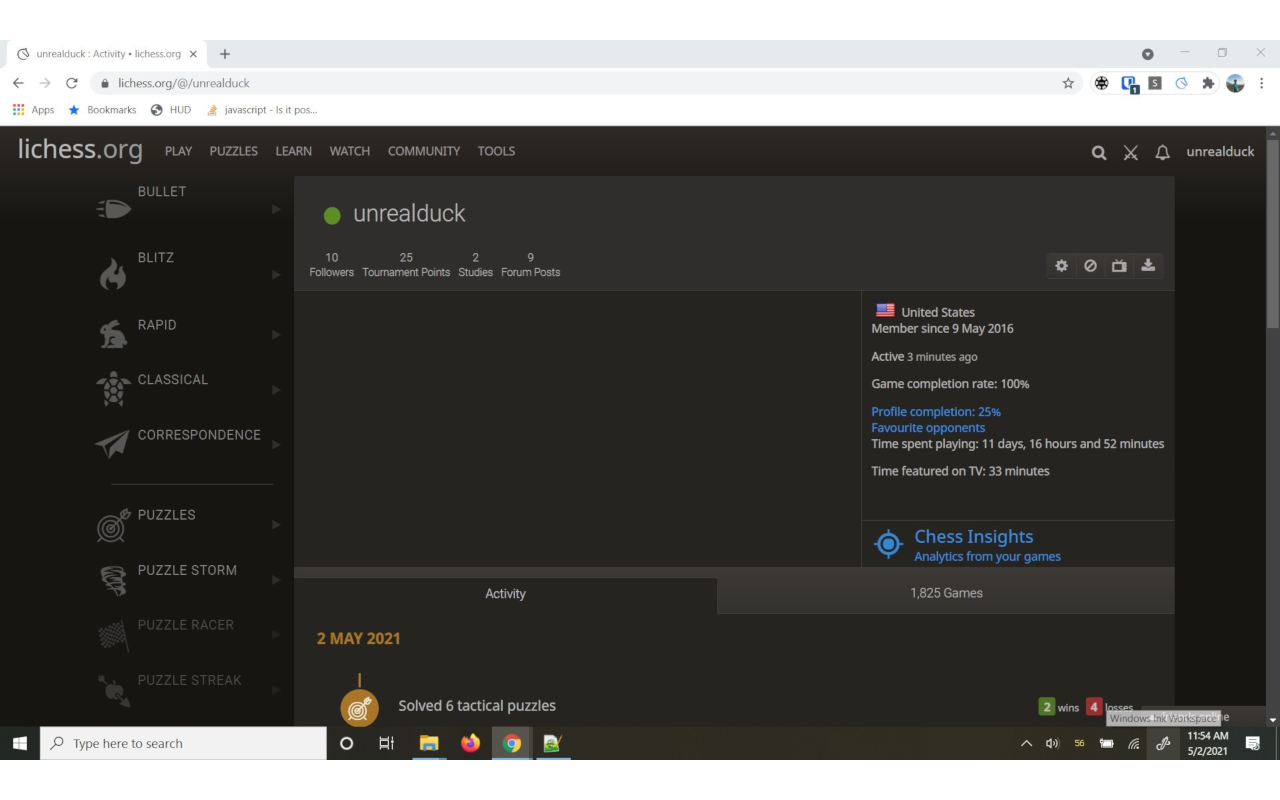
Task: Click the page scrollbar down arrow
Action: click(x=1272, y=719)
